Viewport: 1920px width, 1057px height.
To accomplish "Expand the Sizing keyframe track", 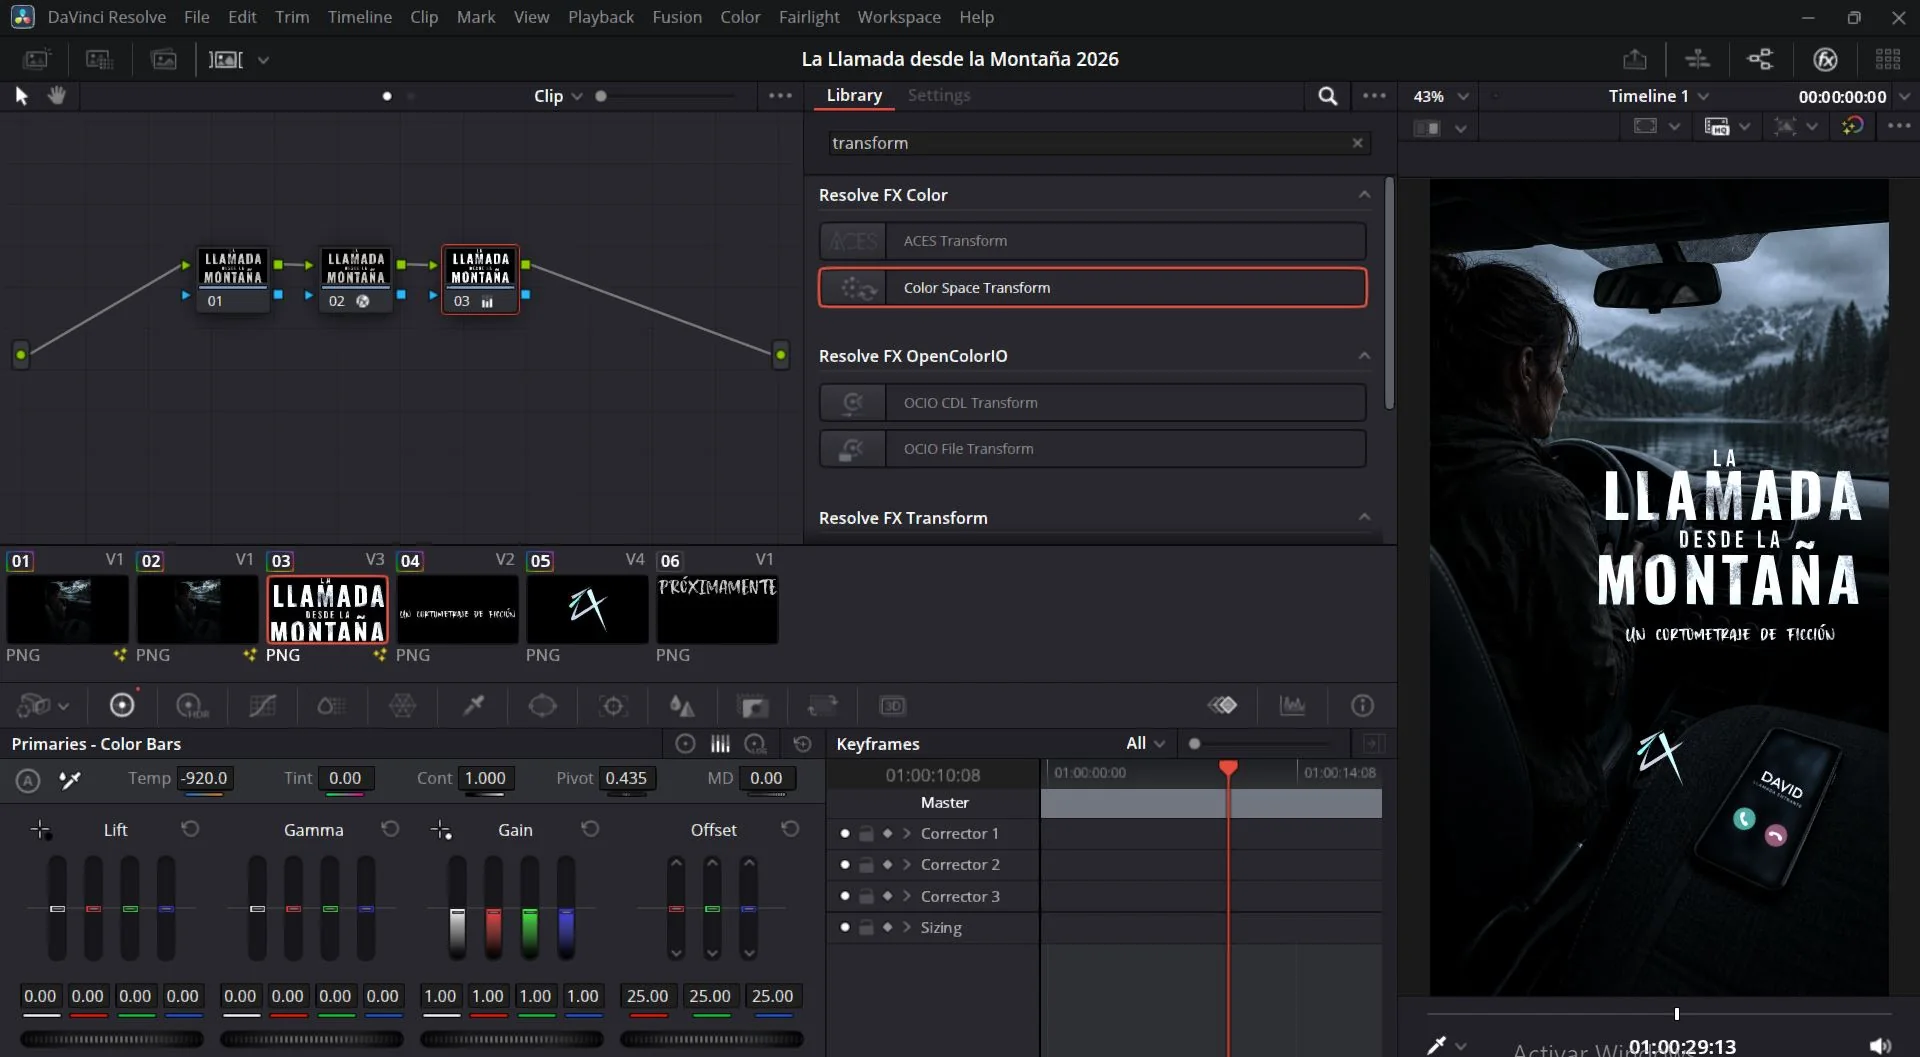I will pos(906,927).
